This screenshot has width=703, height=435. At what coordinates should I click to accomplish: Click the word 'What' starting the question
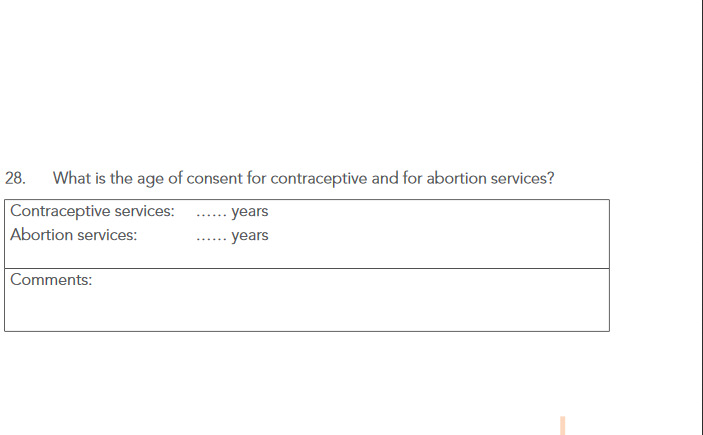coord(72,179)
